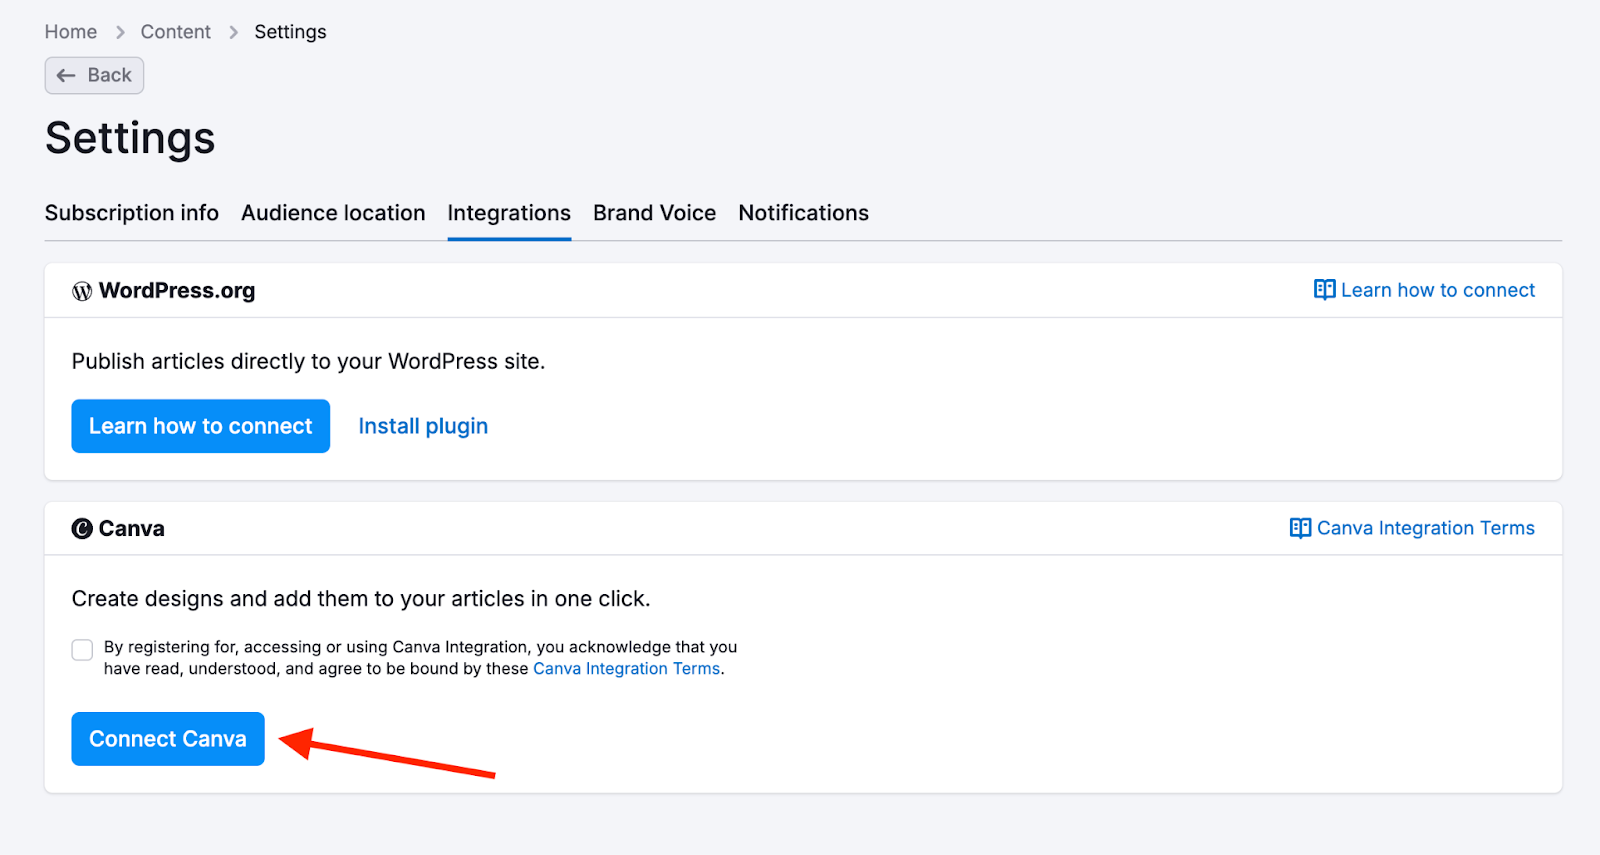1600x855 pixels.
Task: Click the Canva logo icon
Action: coord(82,529)
